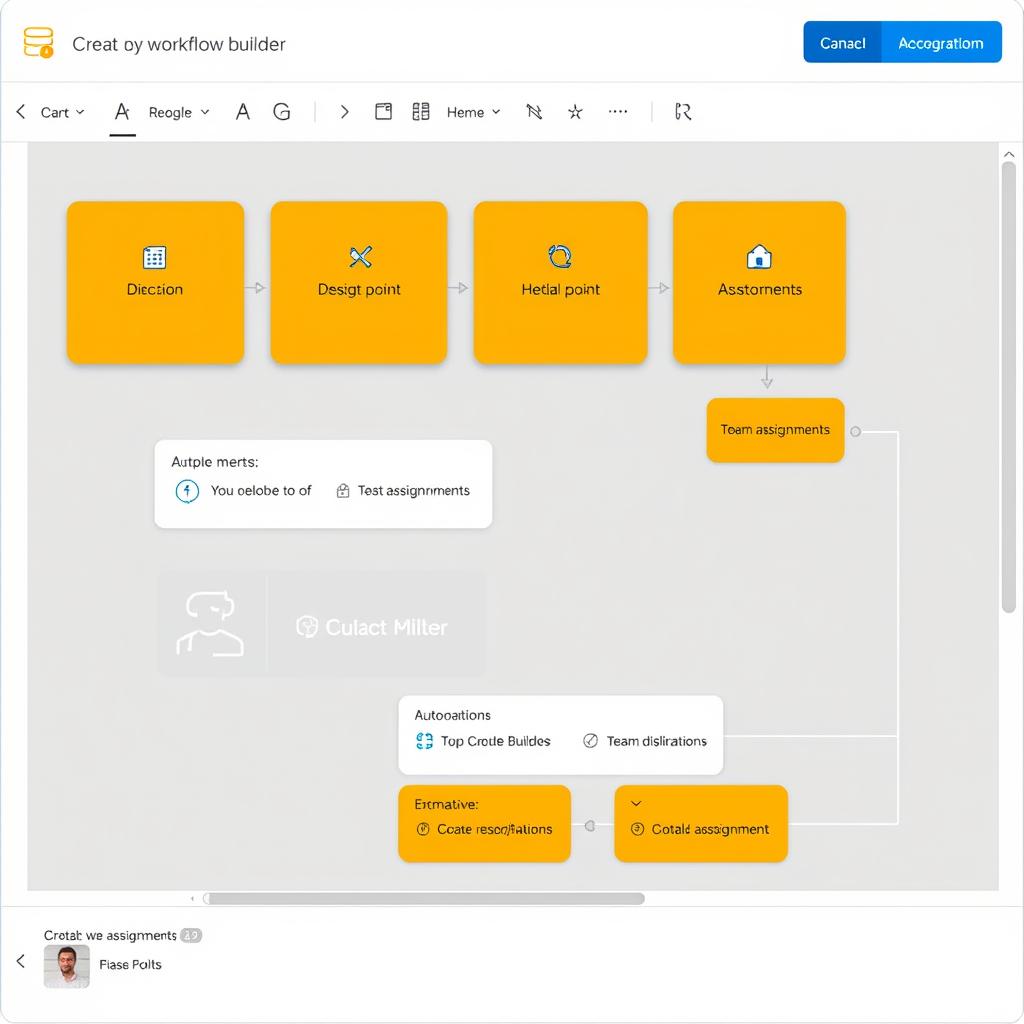The image size is (1024, 1024).
Task: Click the database icon in the header
Action: pos(37,42)
